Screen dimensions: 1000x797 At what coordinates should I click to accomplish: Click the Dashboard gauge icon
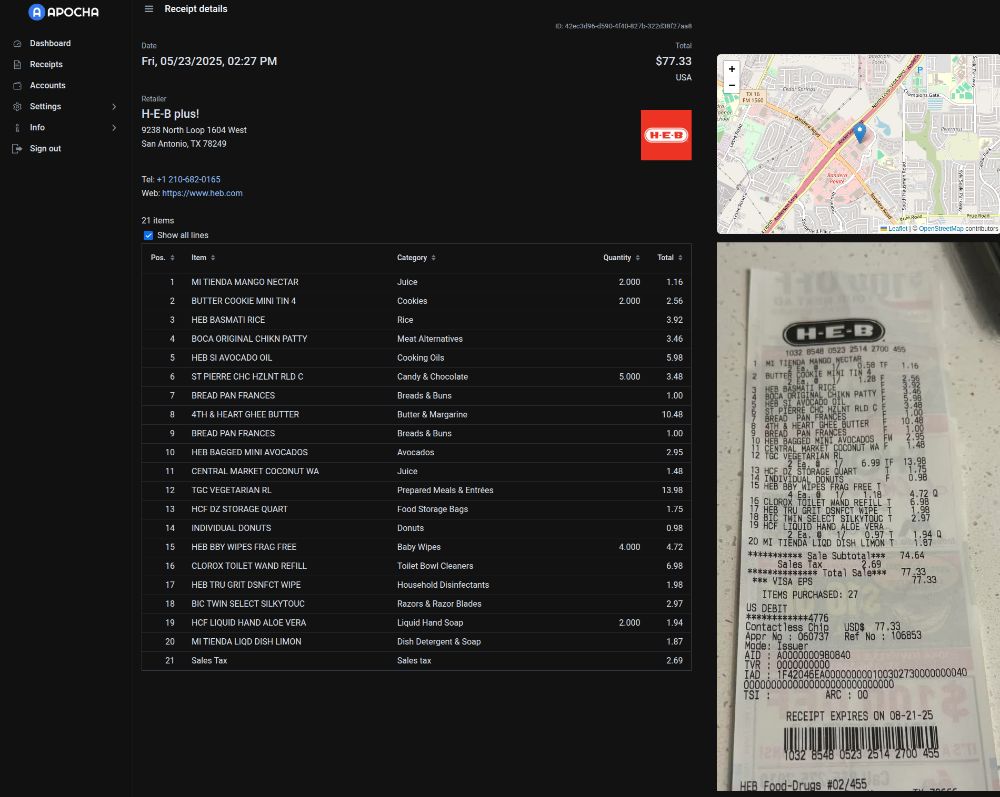[17, 43]
